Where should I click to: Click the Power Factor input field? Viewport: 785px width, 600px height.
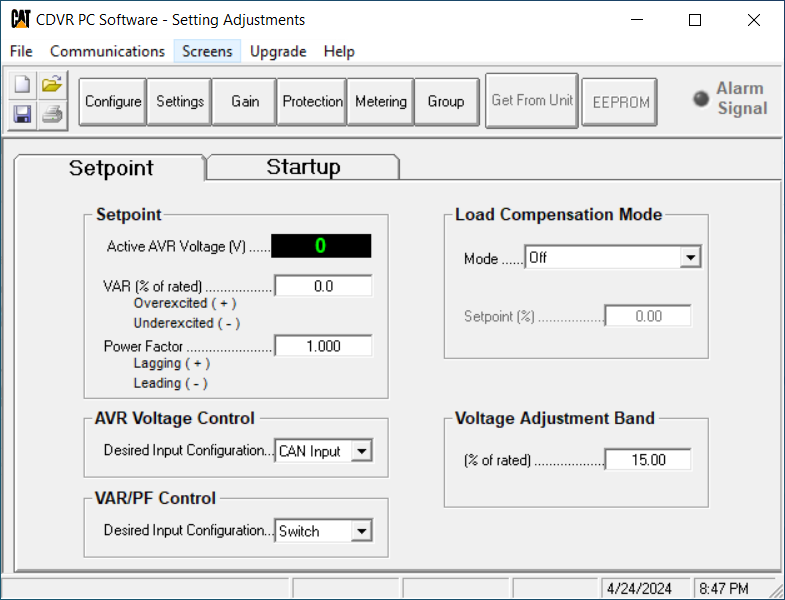[323, 346]
